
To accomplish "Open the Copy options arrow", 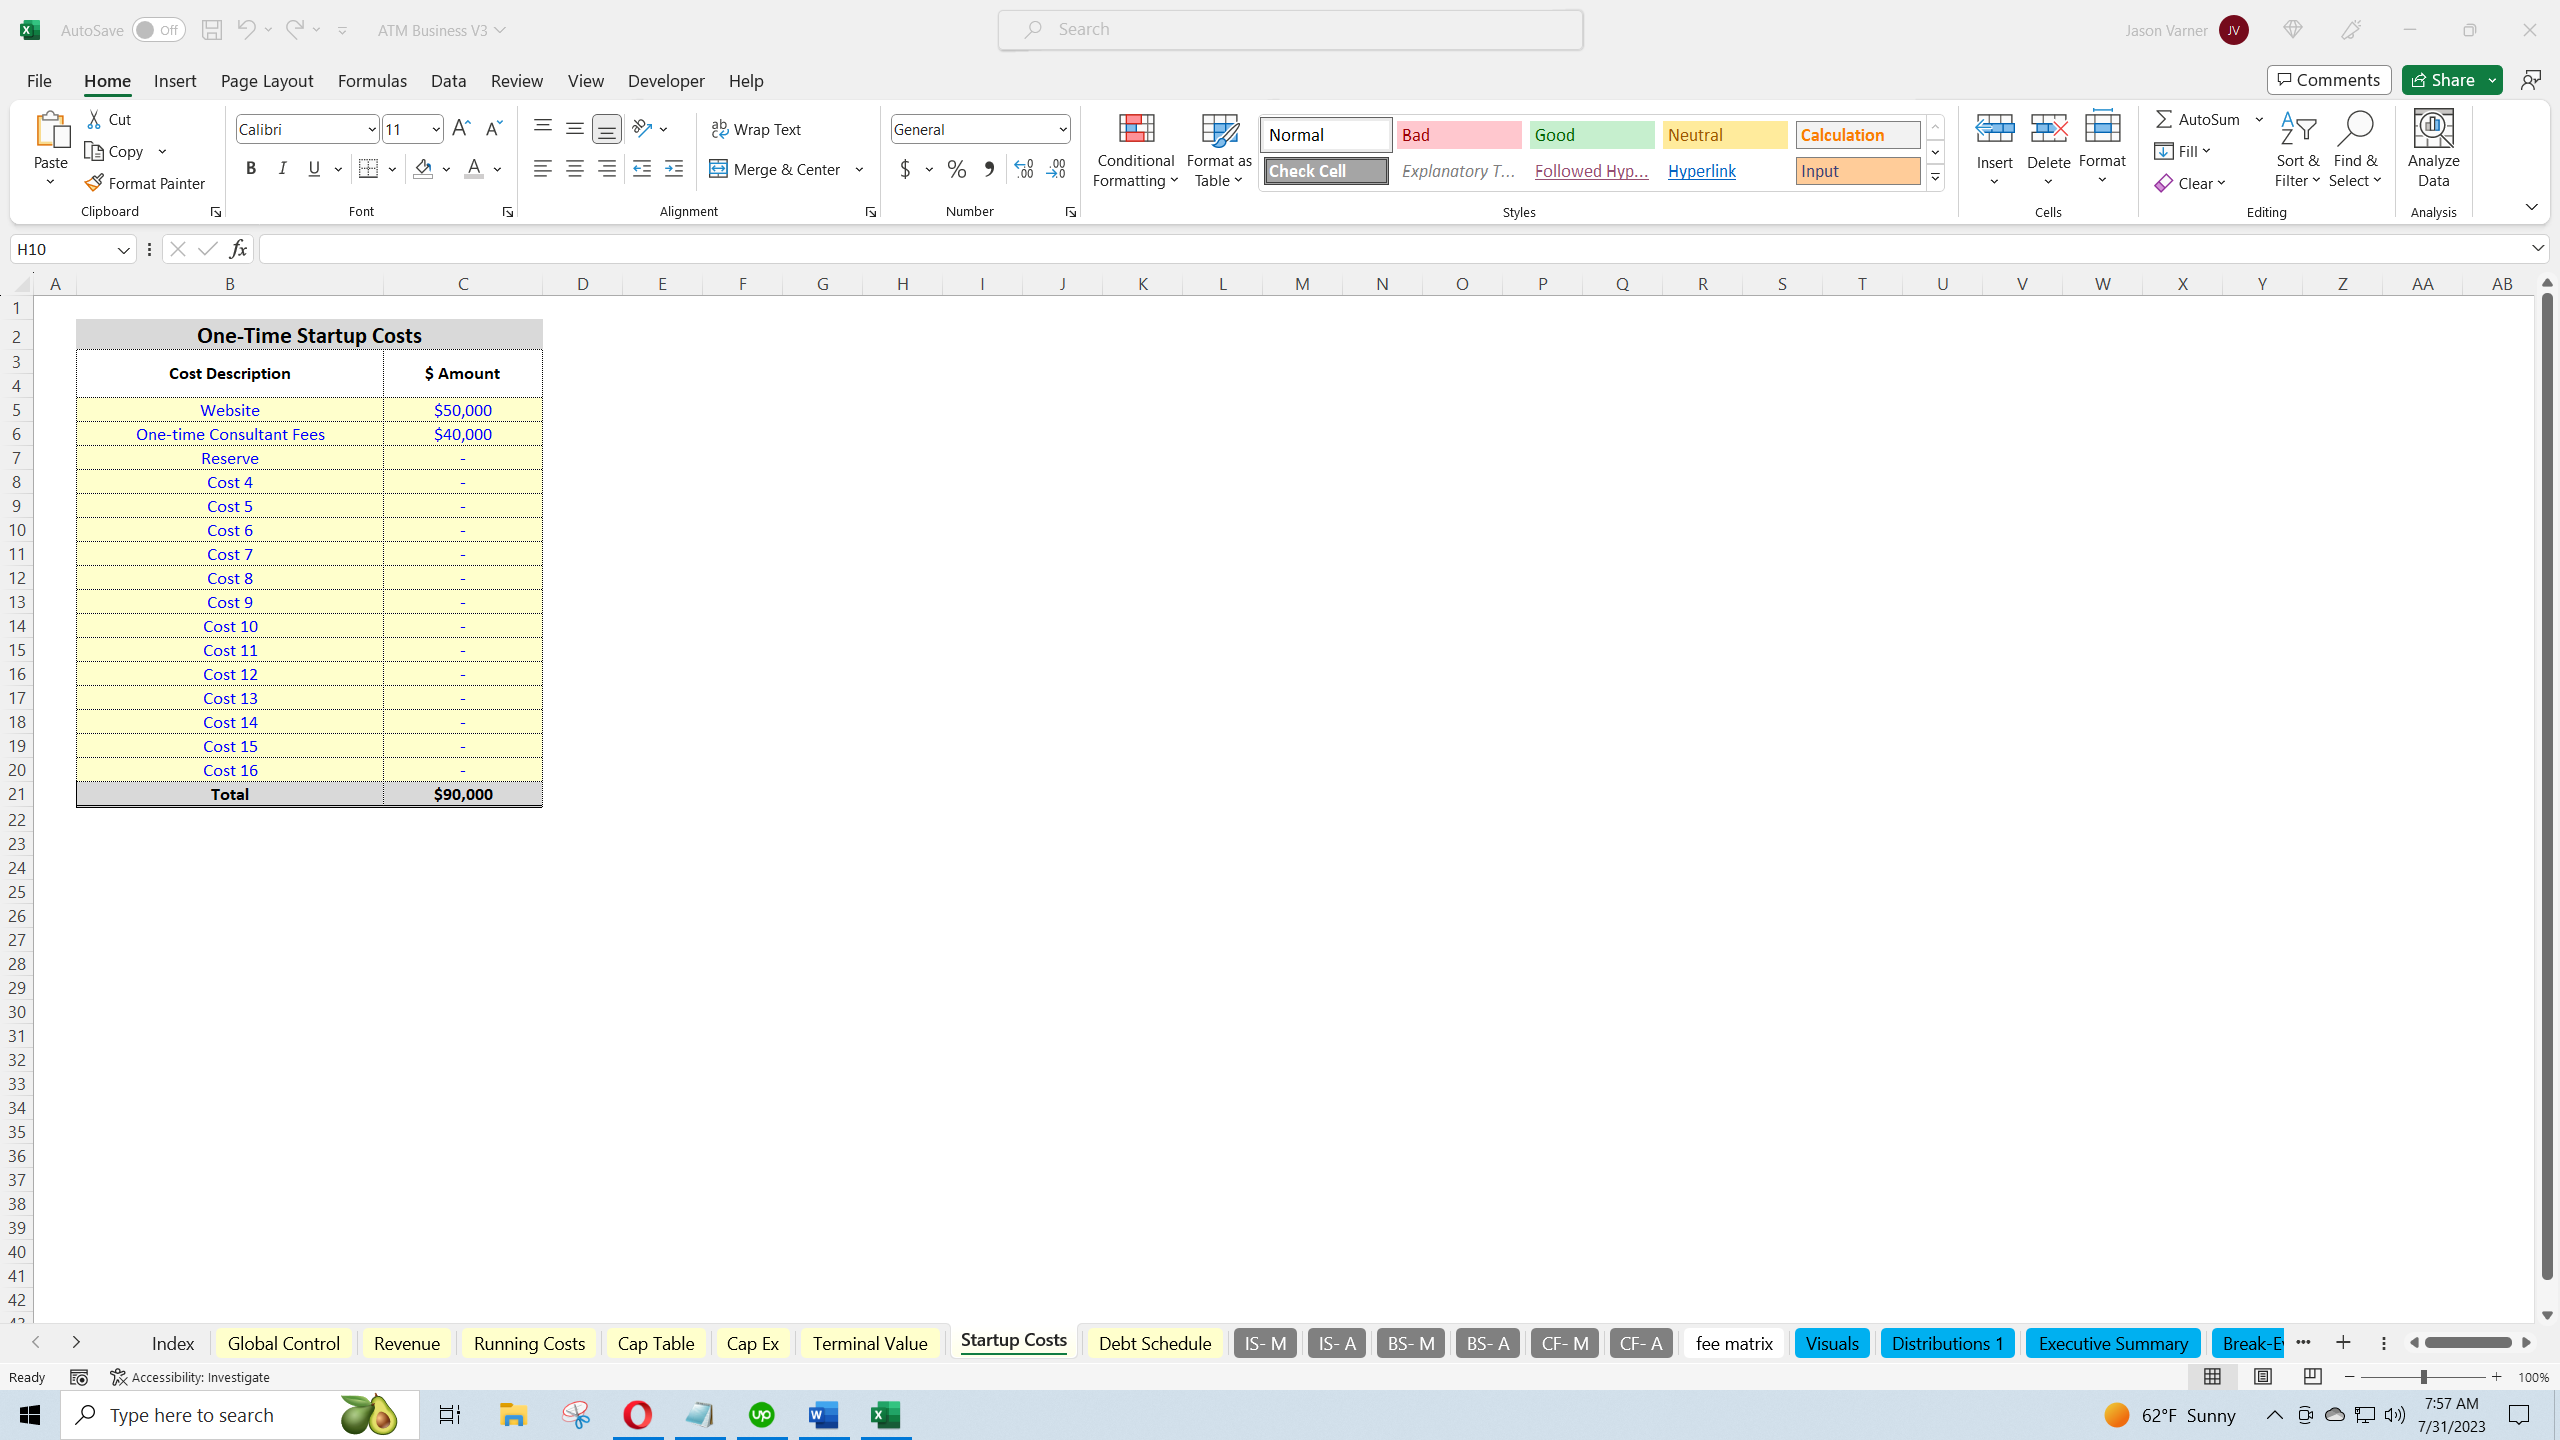I will tap(162, 151).
